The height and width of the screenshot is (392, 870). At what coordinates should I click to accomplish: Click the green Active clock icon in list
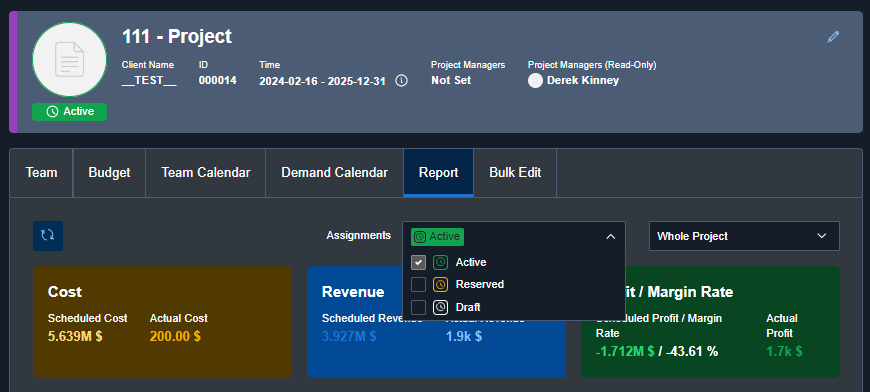pyautogui.click(x=440, y=262)
